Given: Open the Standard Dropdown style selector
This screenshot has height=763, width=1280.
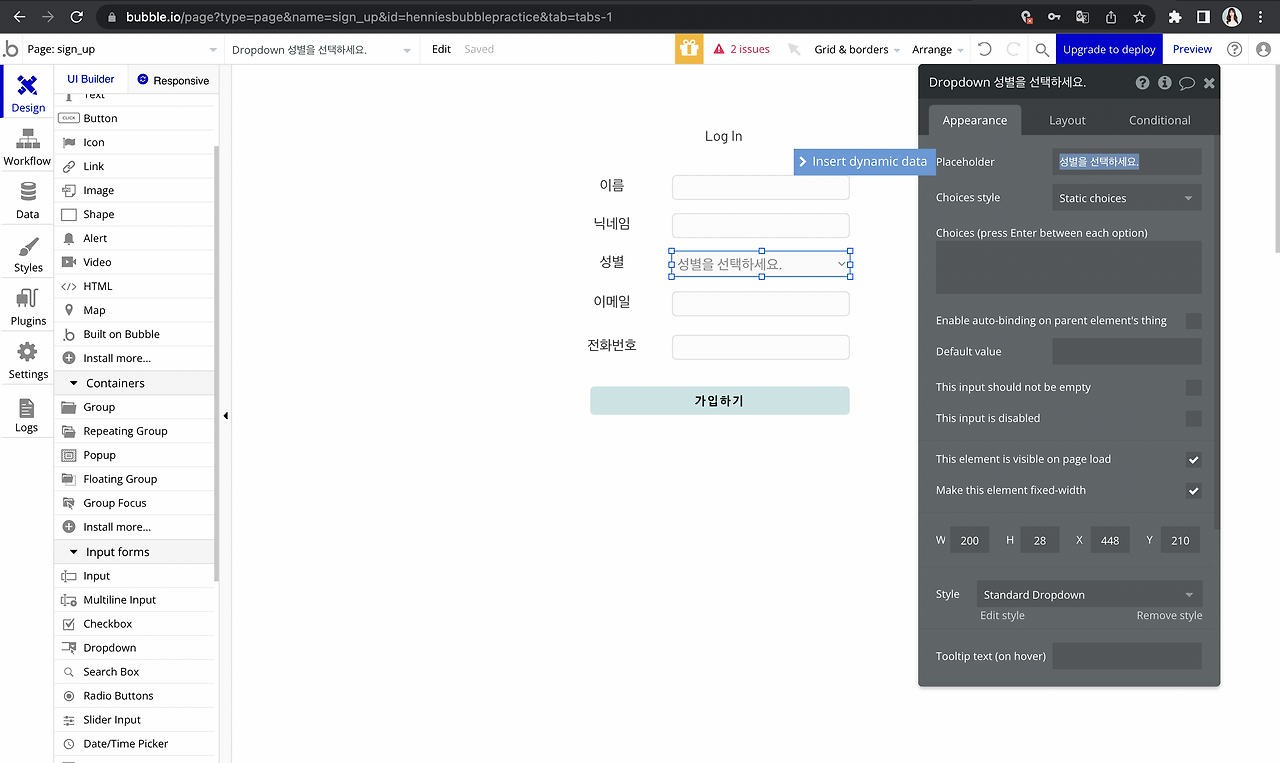Looking at the screenshot, I should pos(1088,594).
